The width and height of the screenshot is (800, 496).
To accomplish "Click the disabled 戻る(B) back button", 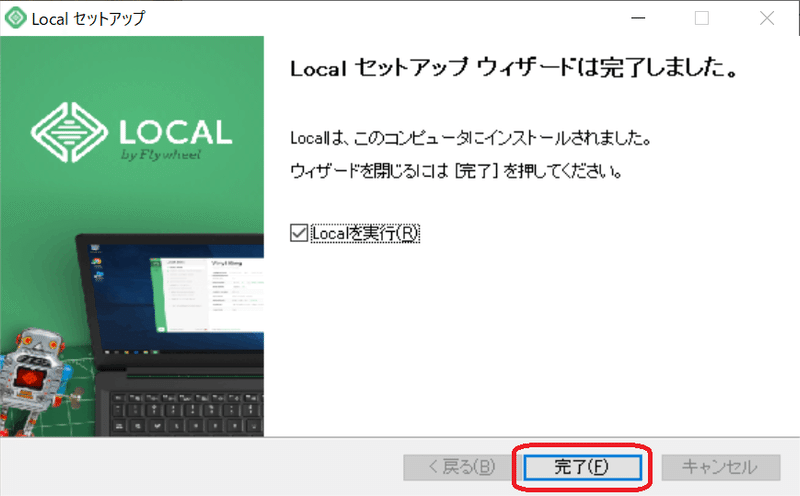I will pyautogui.click(x=462, y=467).
